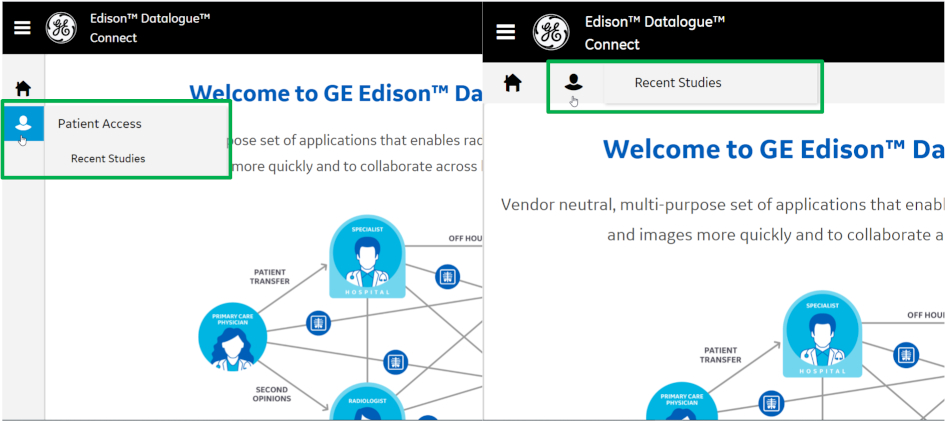Choose Recent Studies in horizontal toolbar flyout
945x421 pixels.
click(x=678, y=83)
